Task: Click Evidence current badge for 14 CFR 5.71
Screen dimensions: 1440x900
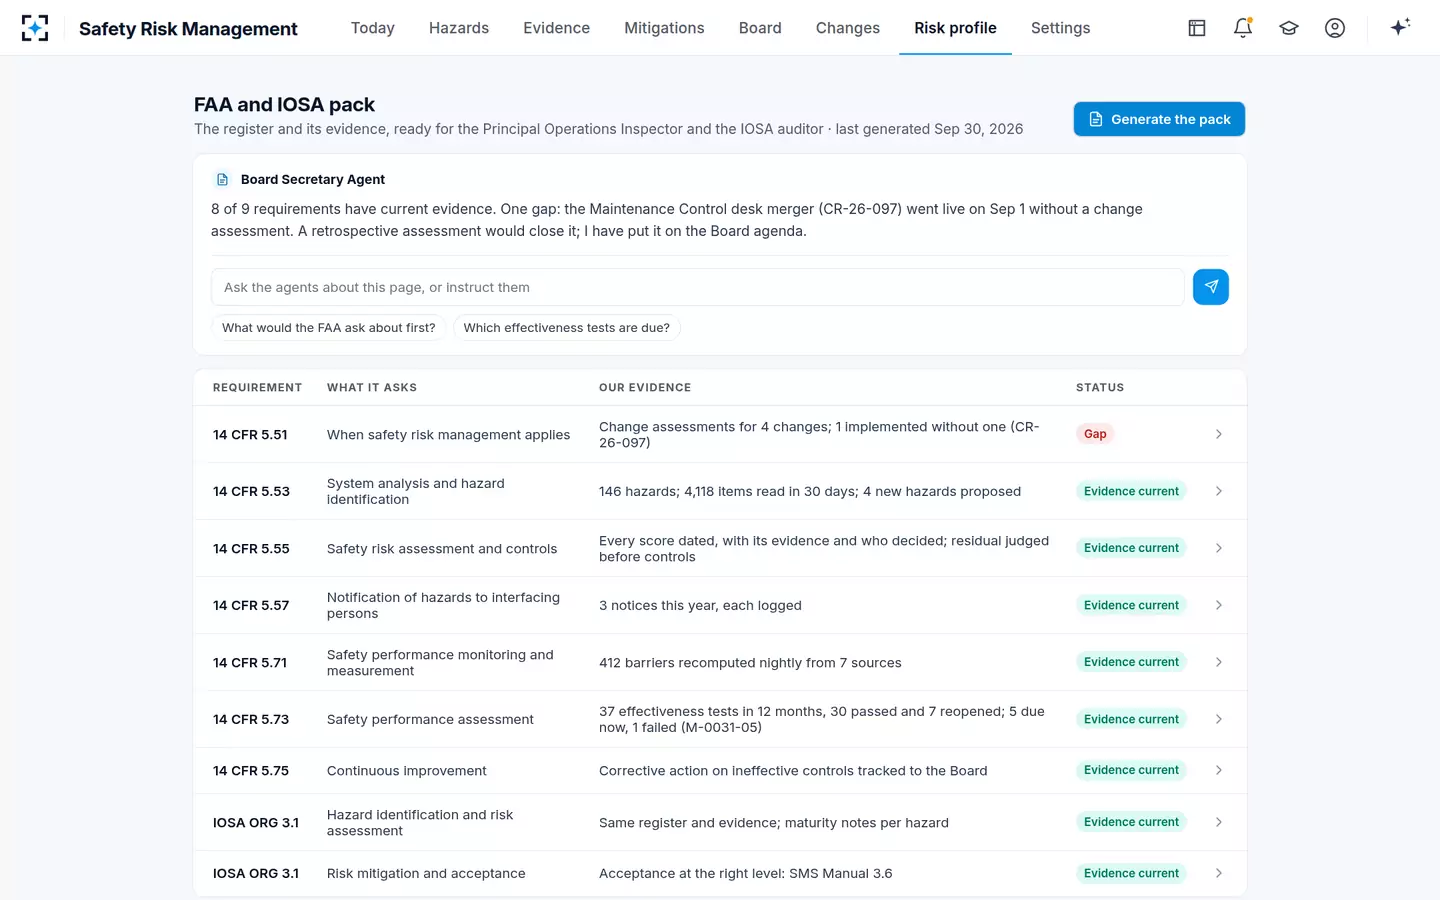Action: click(x=1131, y=662)
